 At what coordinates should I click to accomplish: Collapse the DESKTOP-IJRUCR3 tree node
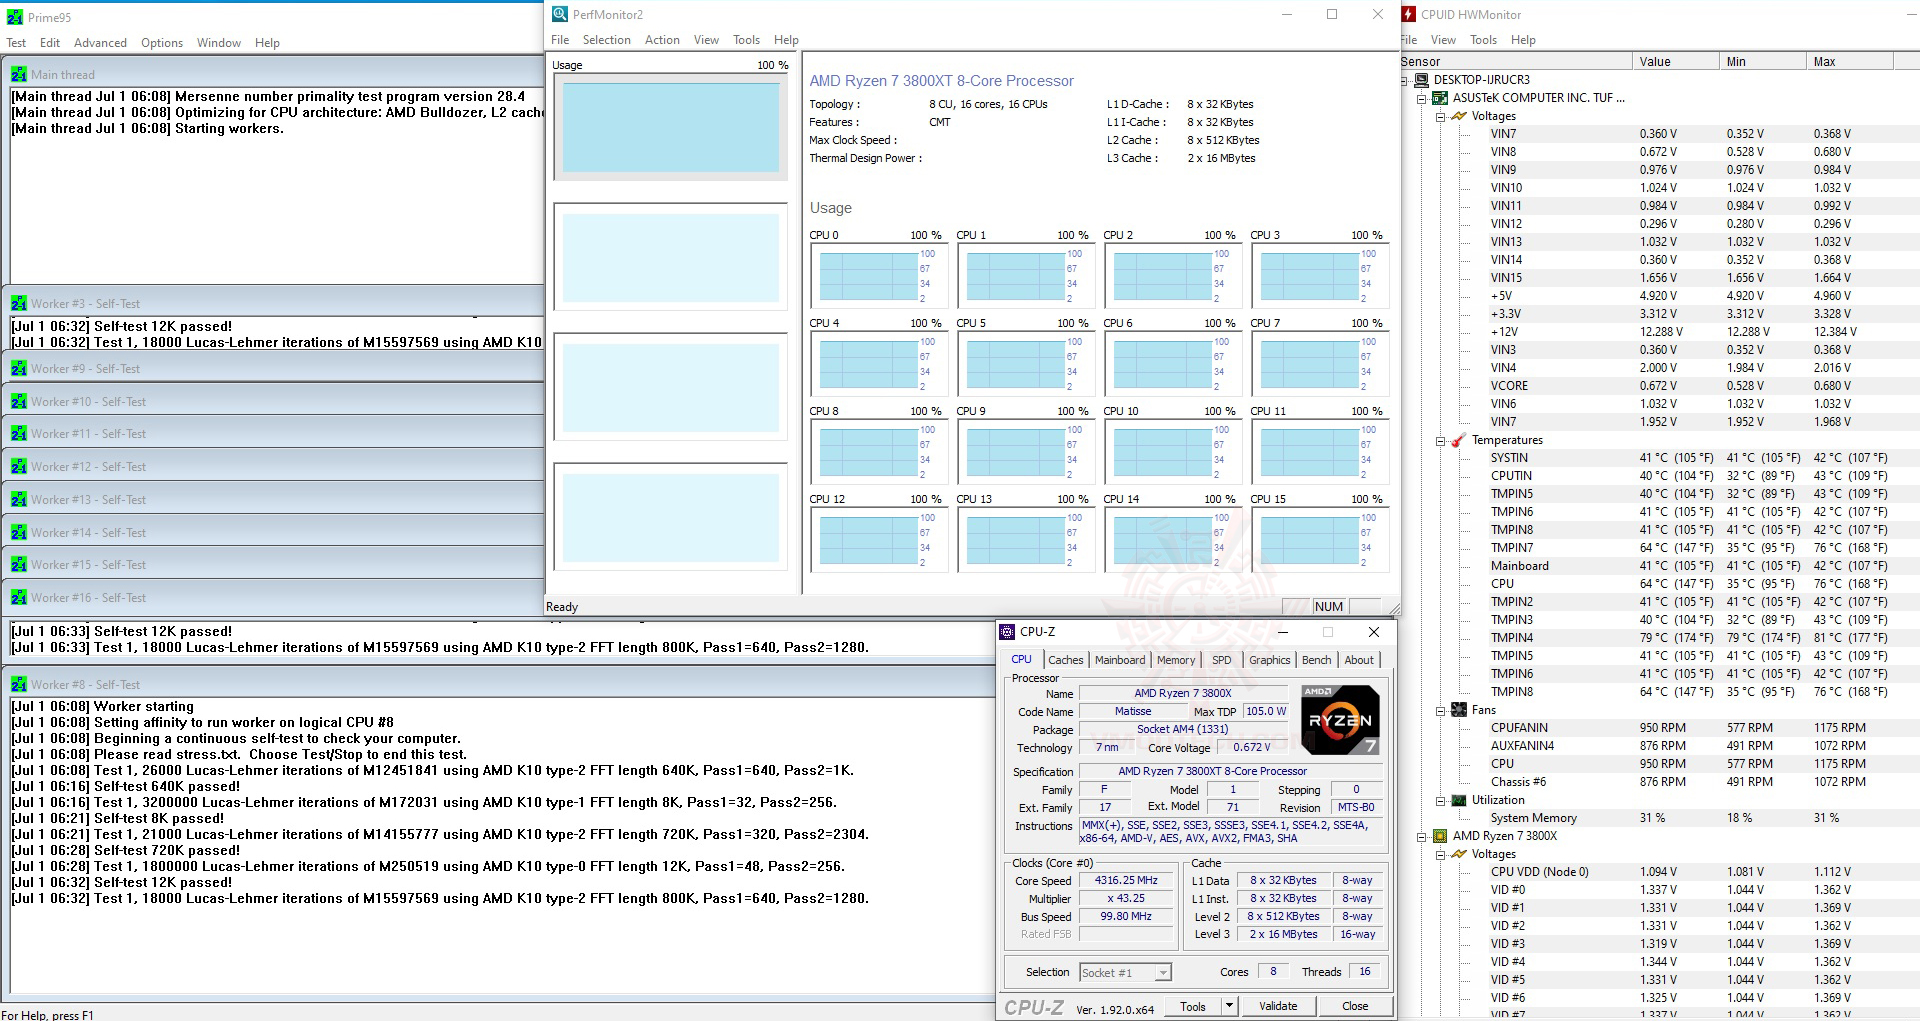pos(1404,80)
